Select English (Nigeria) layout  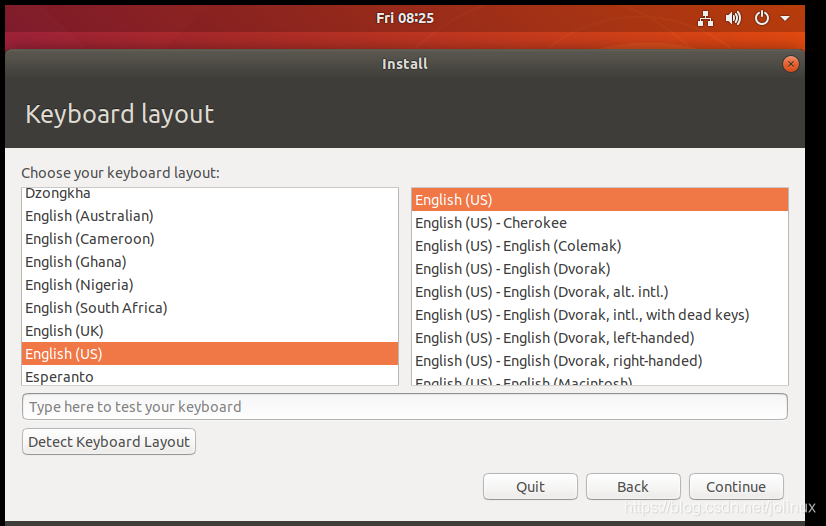coord(210,285)
